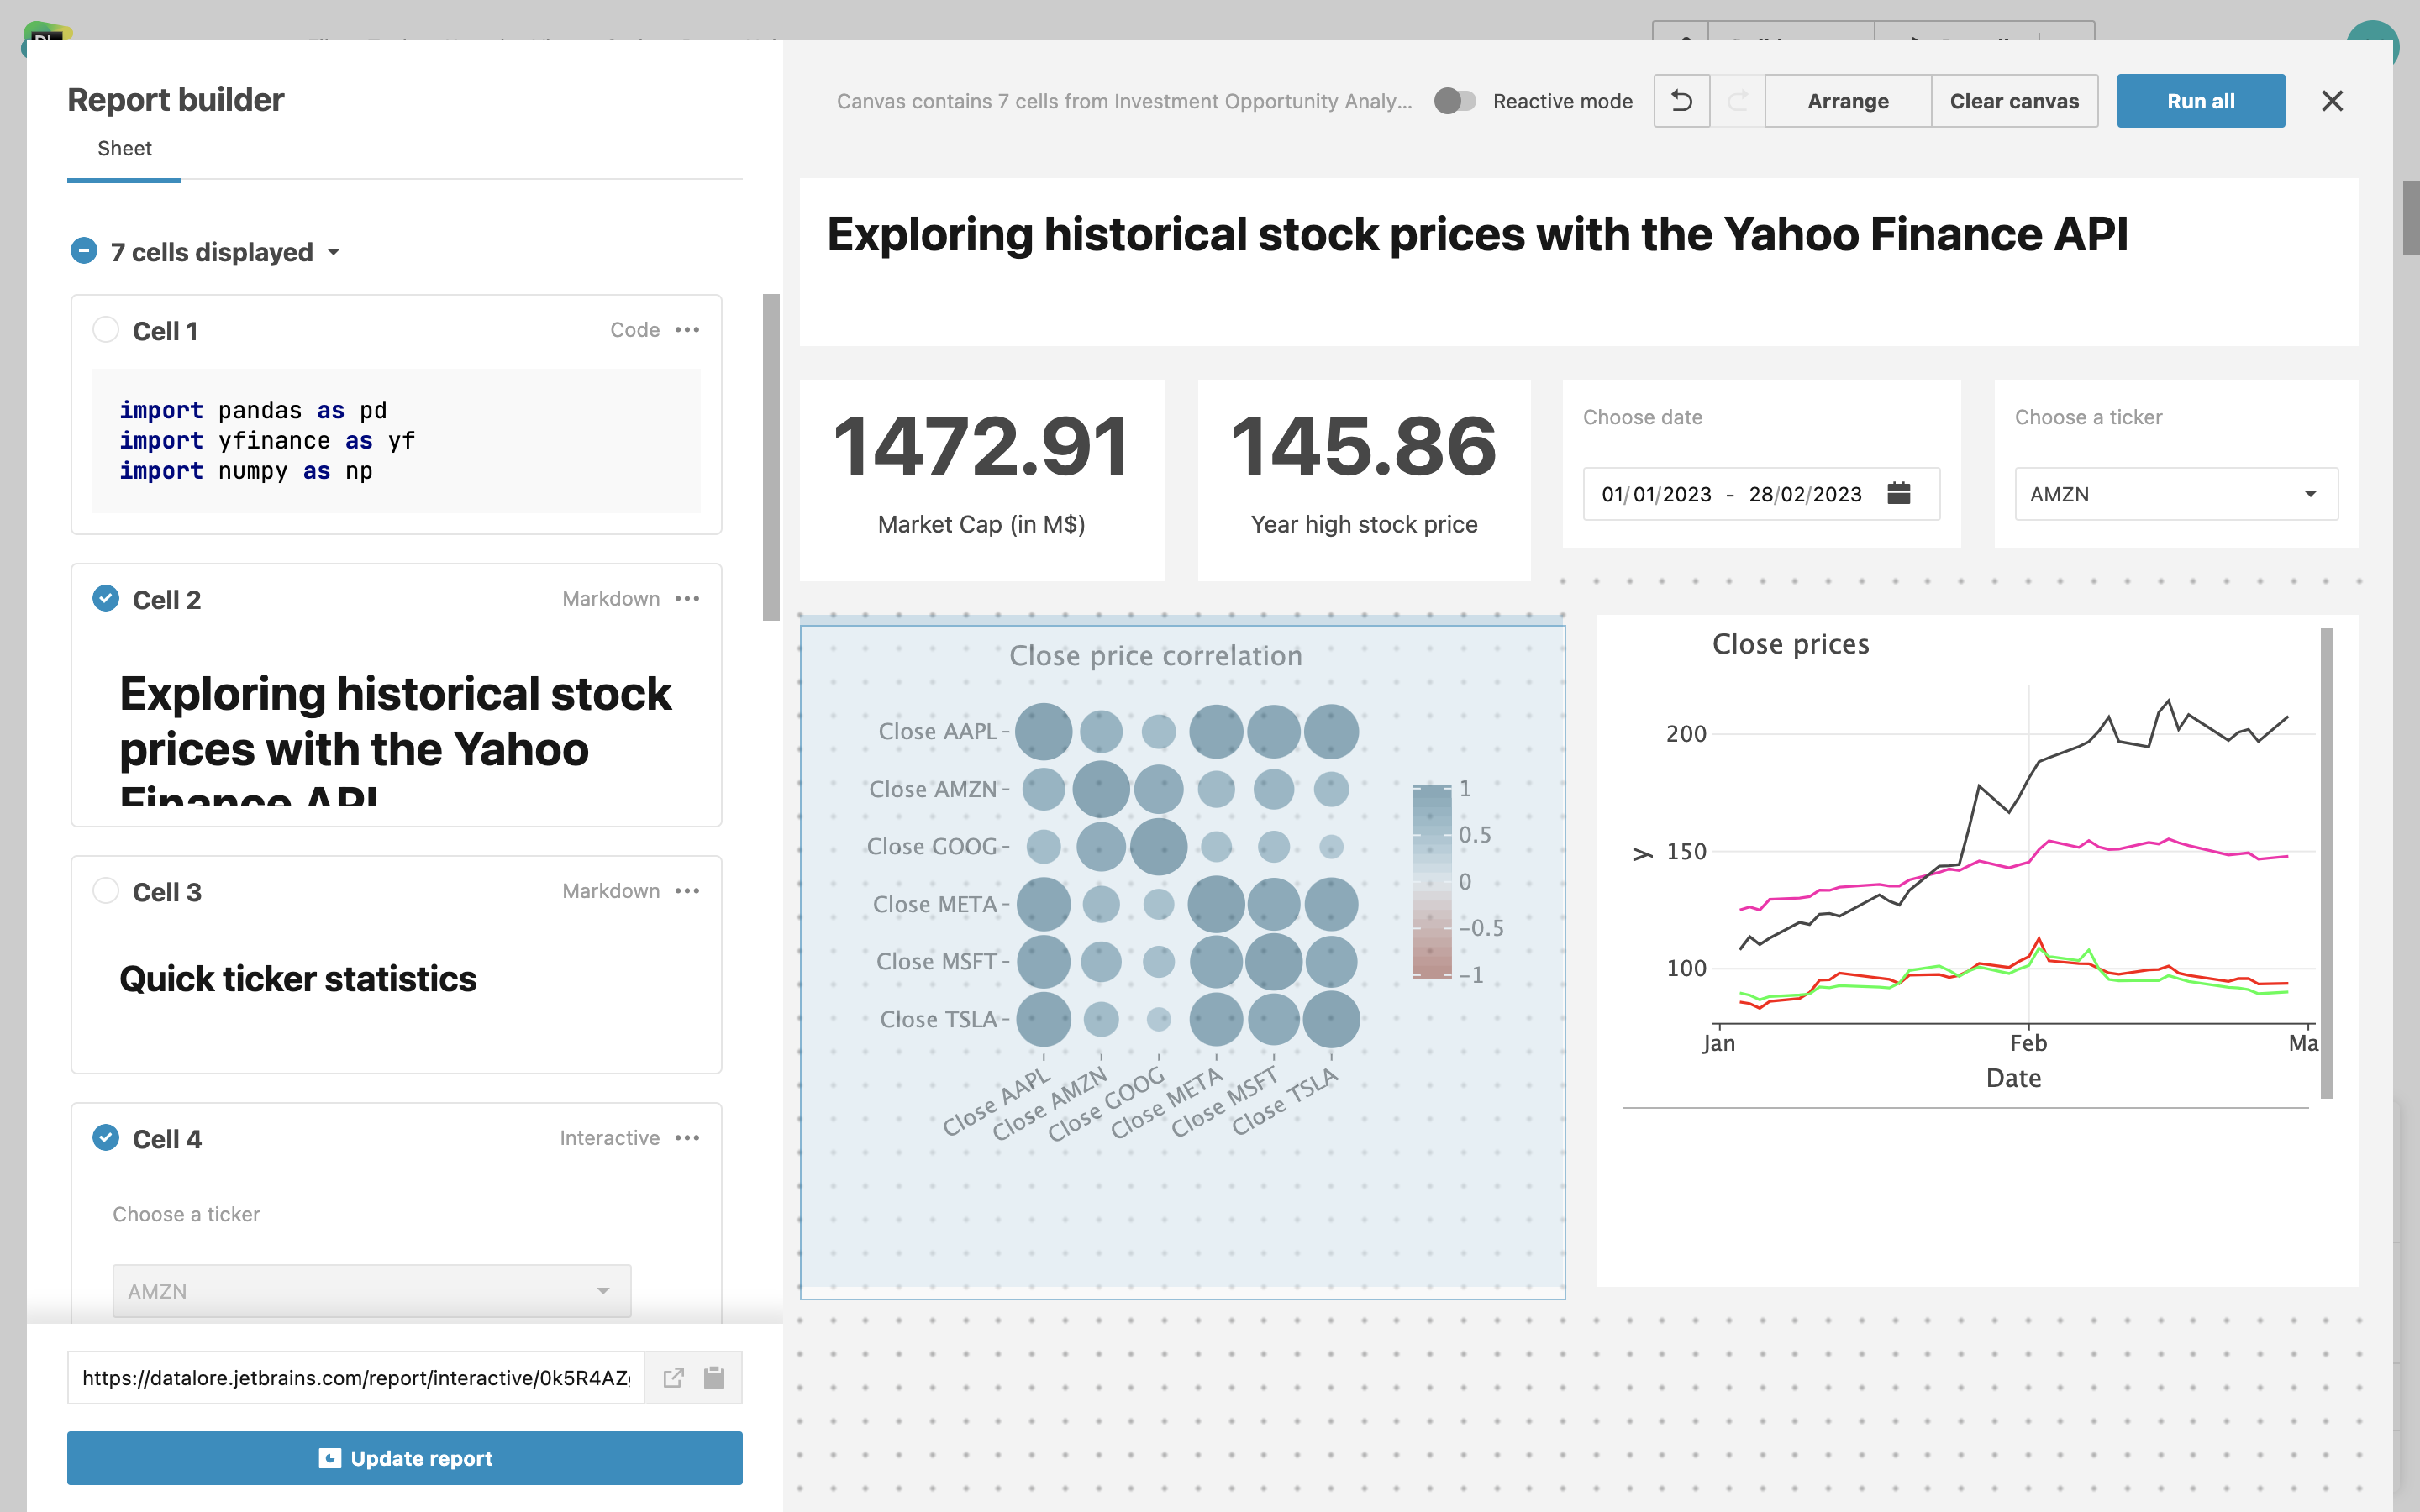Open report link in new tab icon

coord(673,1377)
